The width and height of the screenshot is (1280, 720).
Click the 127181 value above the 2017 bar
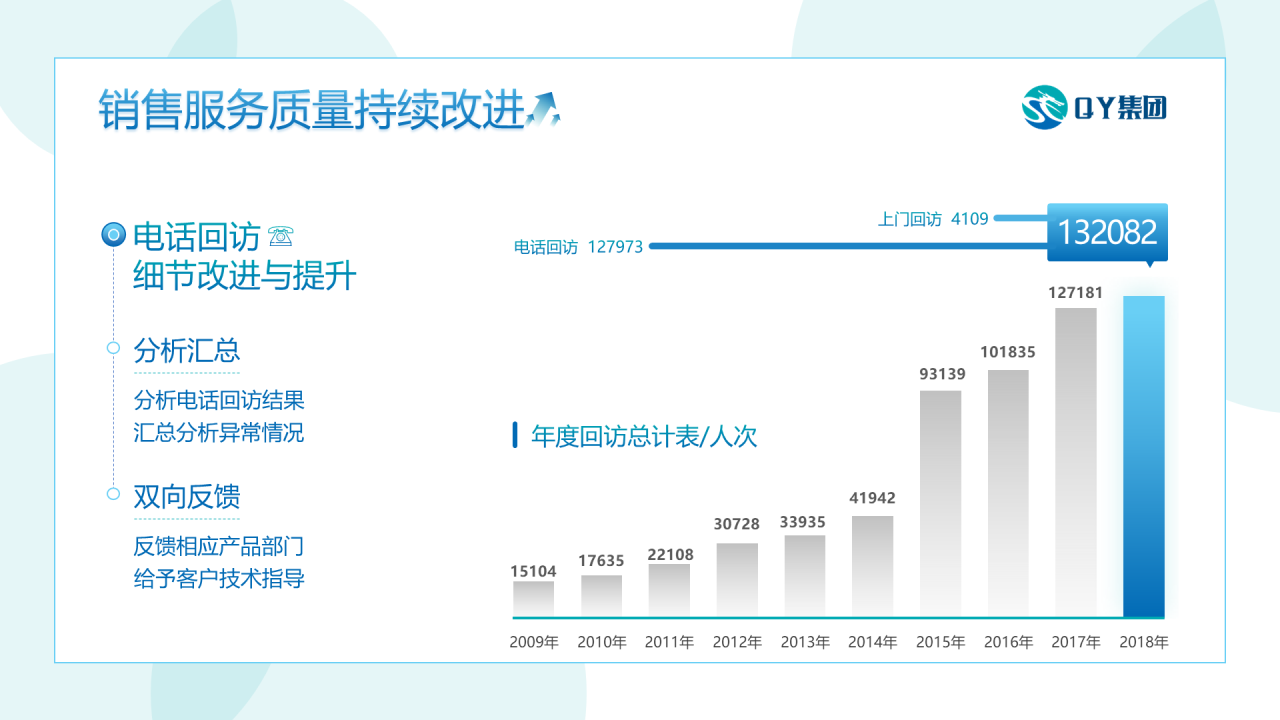1074,292
